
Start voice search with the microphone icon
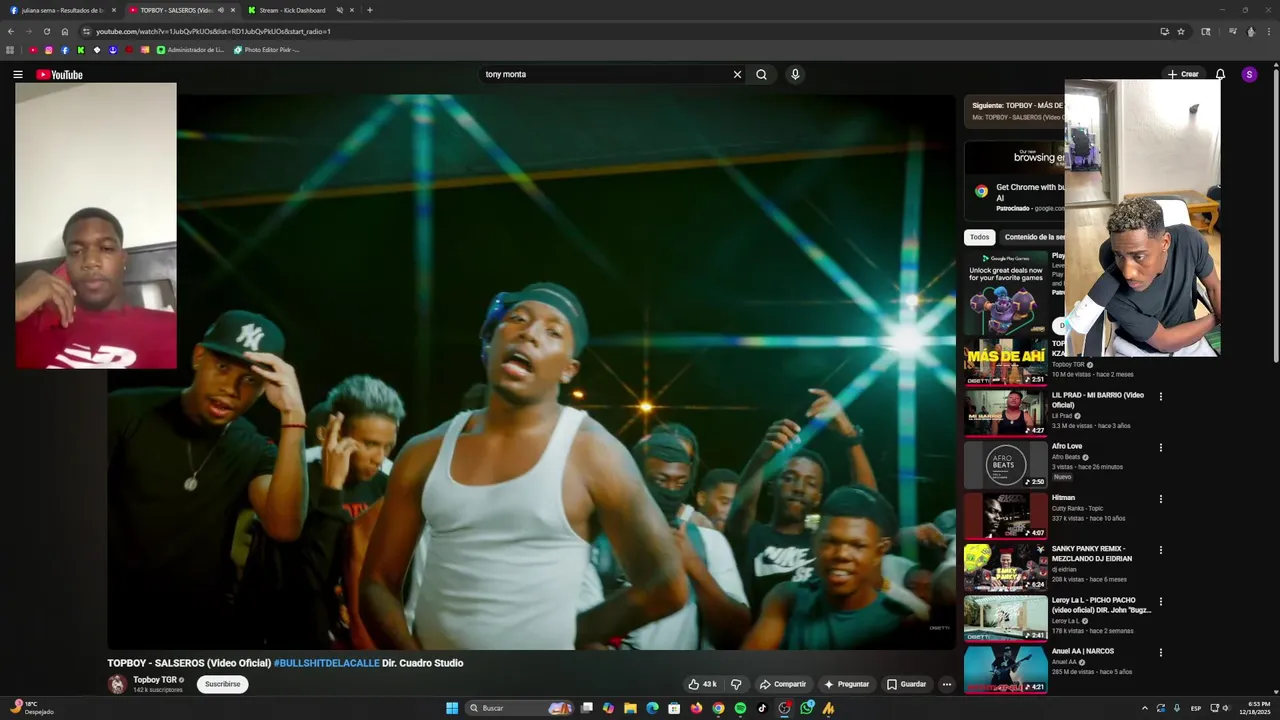pyautogui.click(x=795, y=74)
